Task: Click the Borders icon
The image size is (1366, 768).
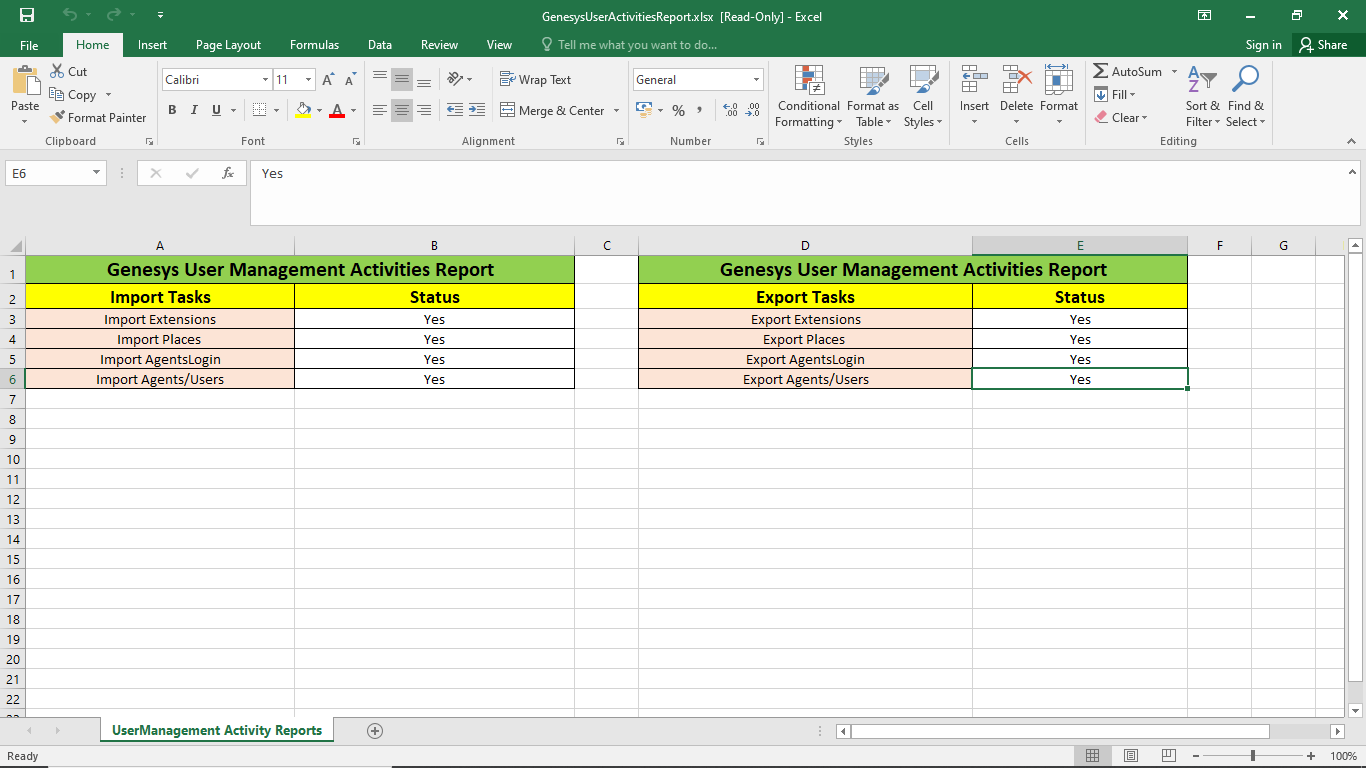Action: pyautogui.click(x=259, y=110)
